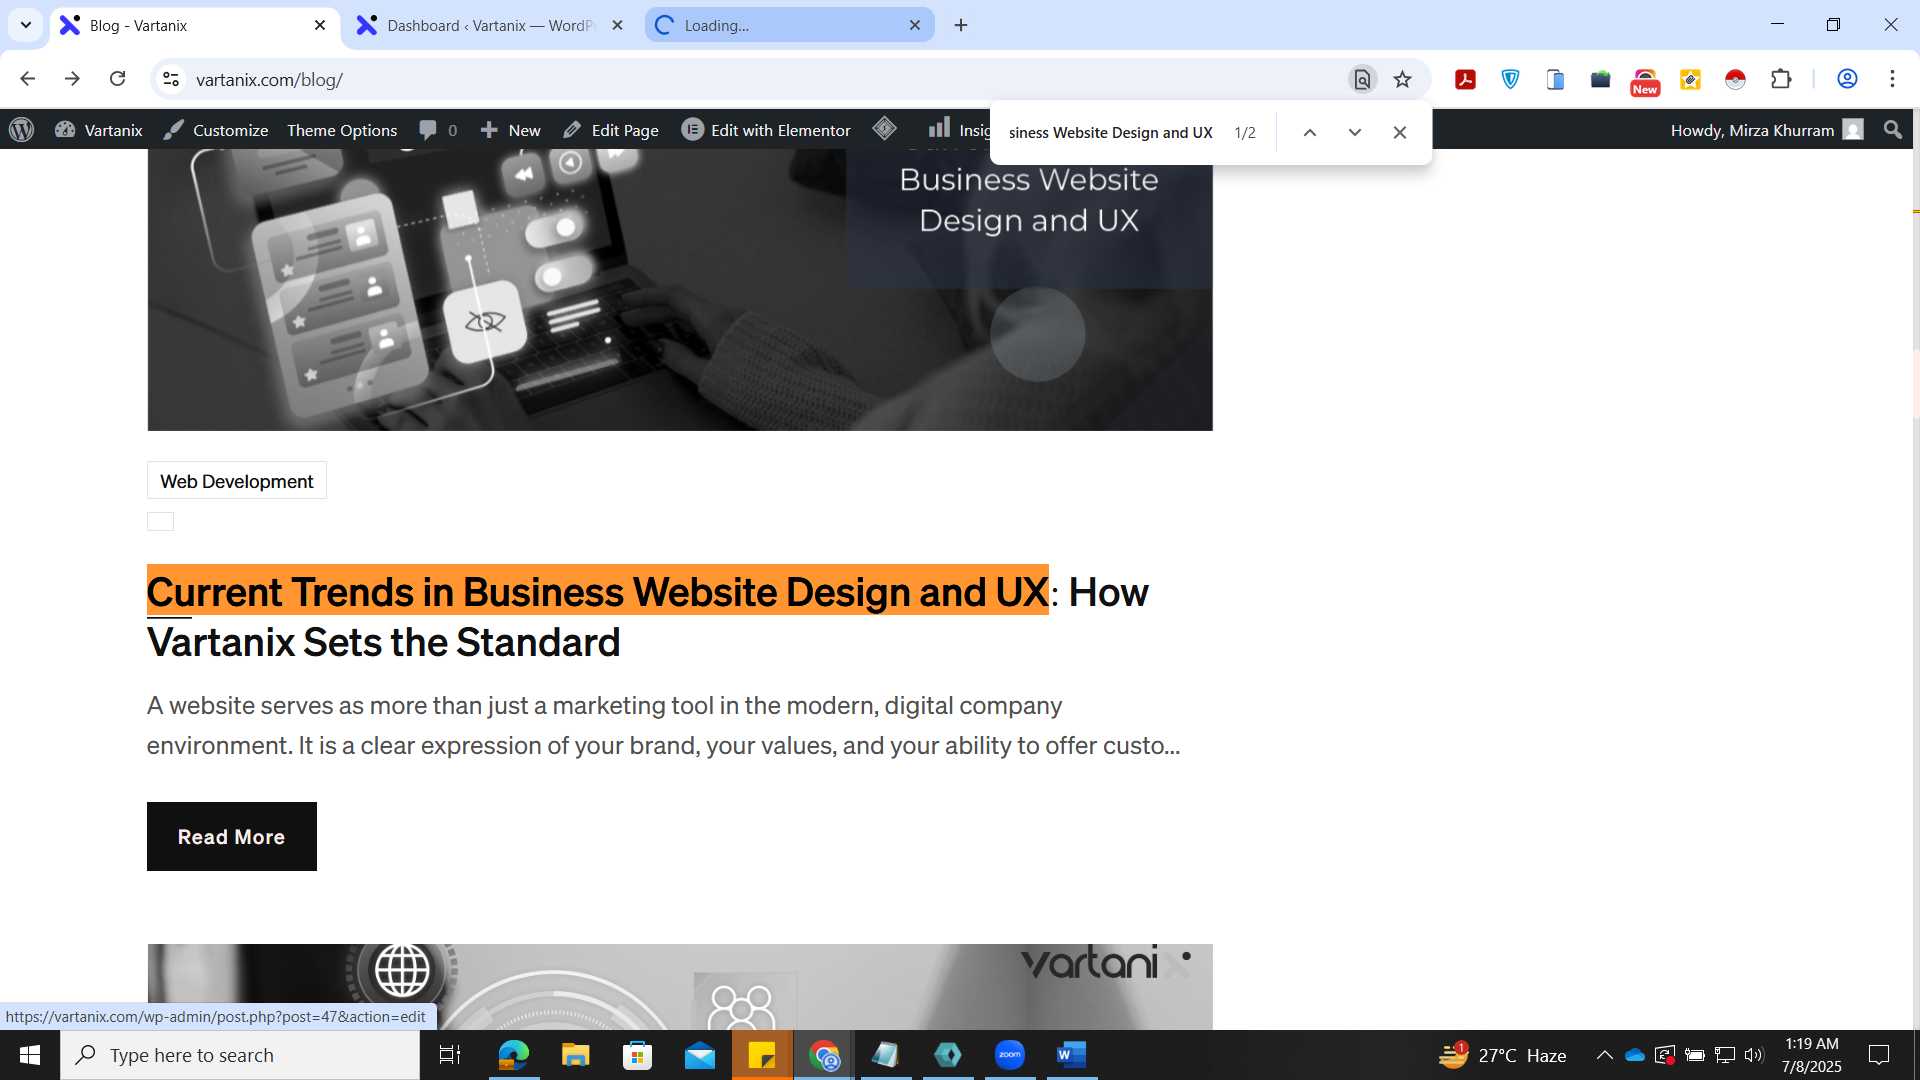Click the admin bar search magnifier icon
Screen dimensions: 1920x1080
pos(1892,130)
